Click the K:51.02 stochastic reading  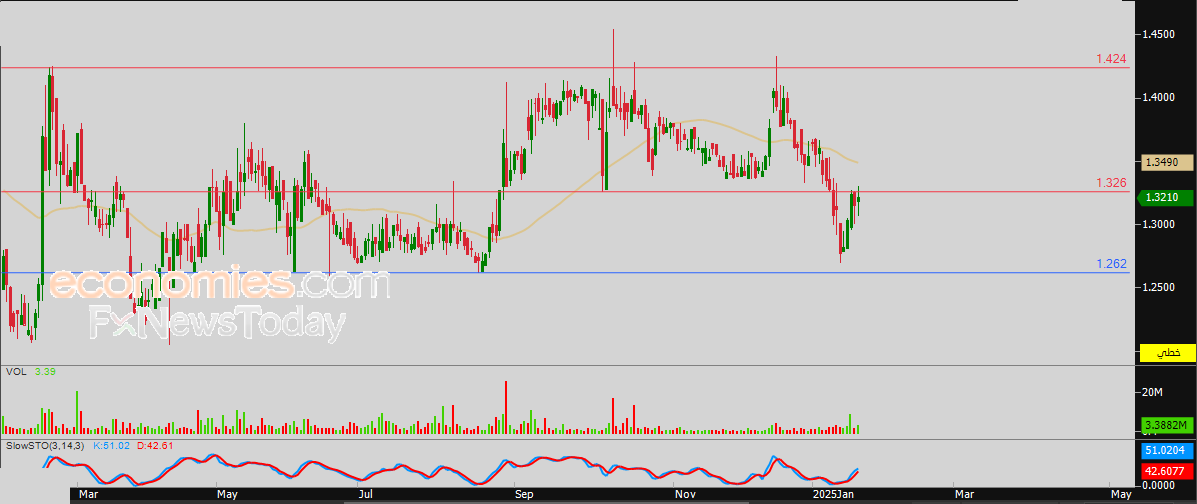click(x=112, y=444)
